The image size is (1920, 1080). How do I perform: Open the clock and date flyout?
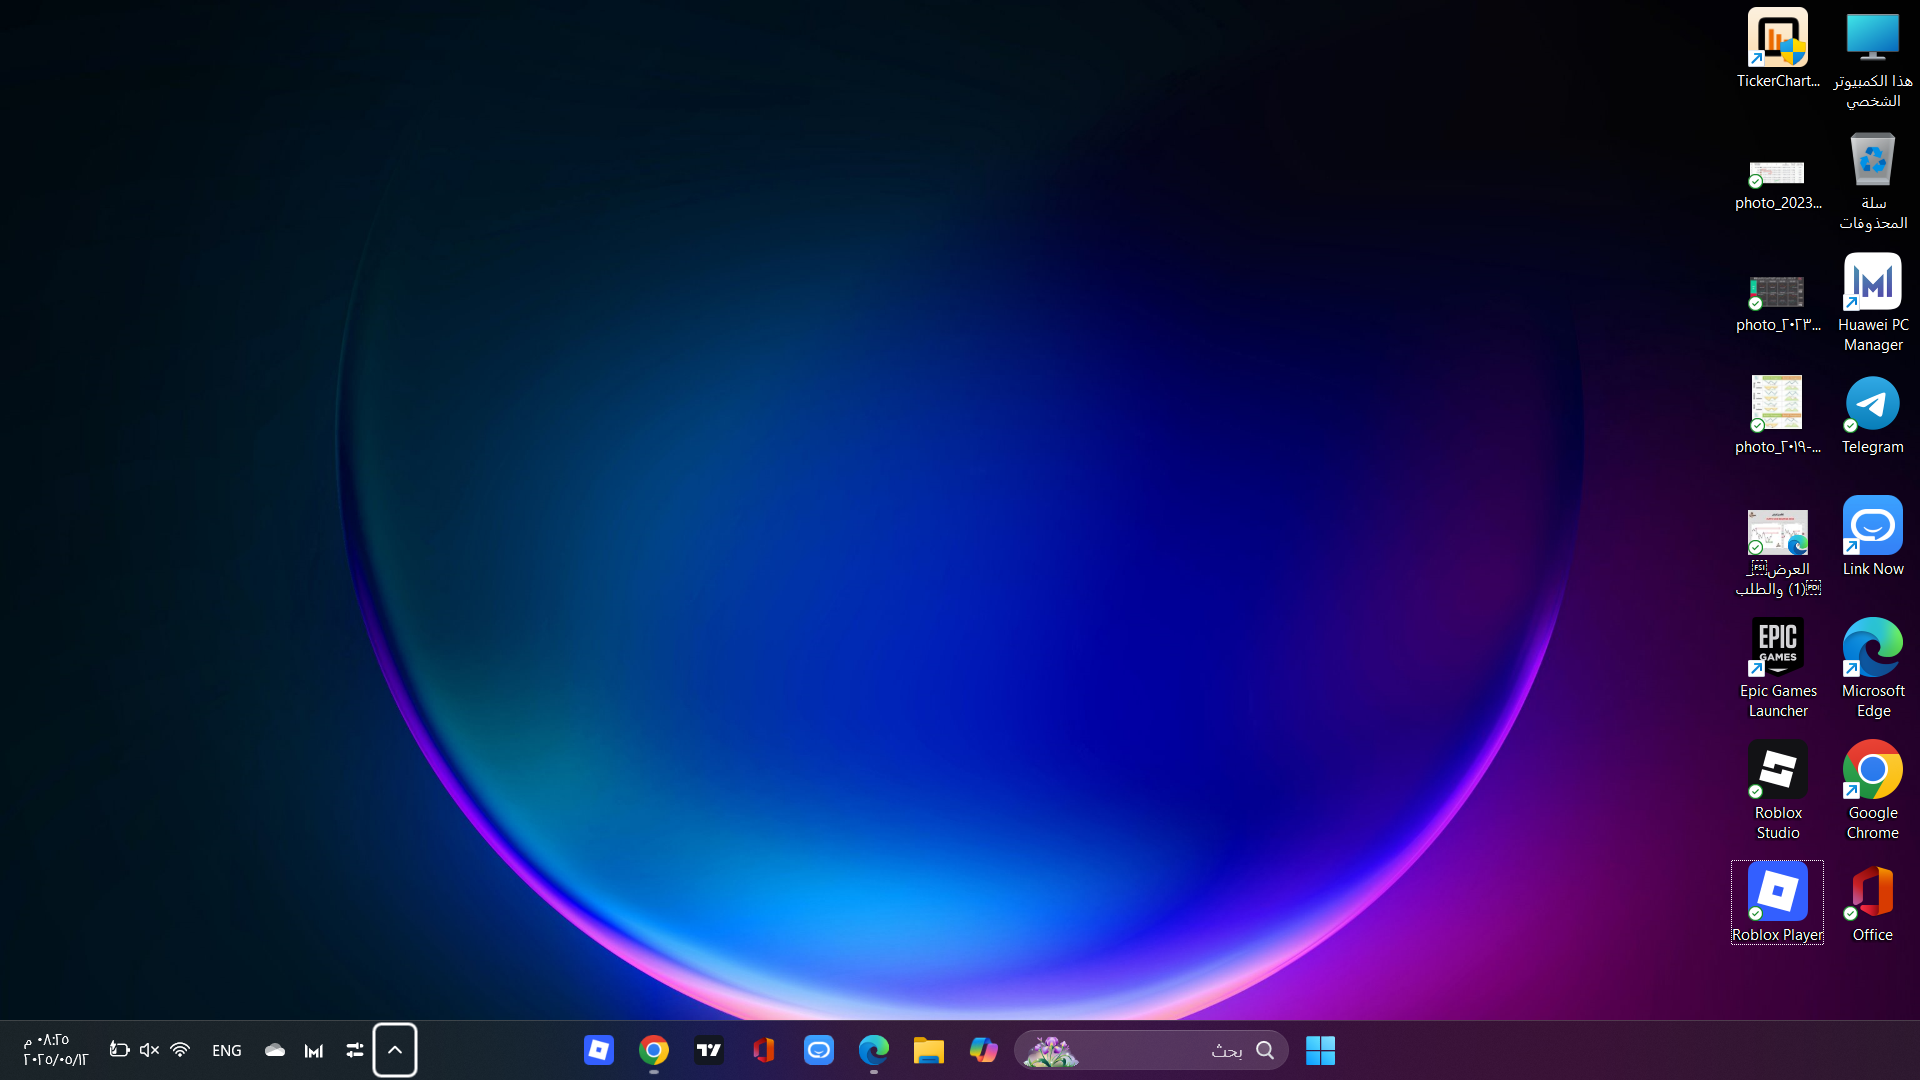pyautogui.click(x=55, y=1050)
